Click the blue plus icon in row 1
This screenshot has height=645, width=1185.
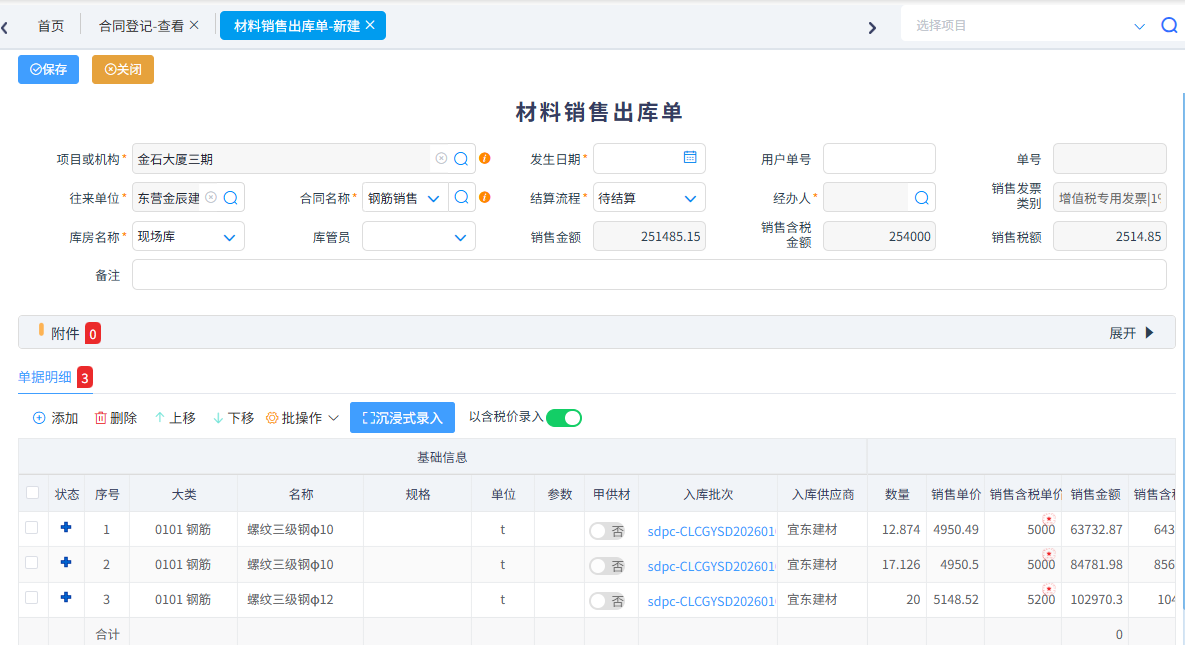[x=66, y=527]
